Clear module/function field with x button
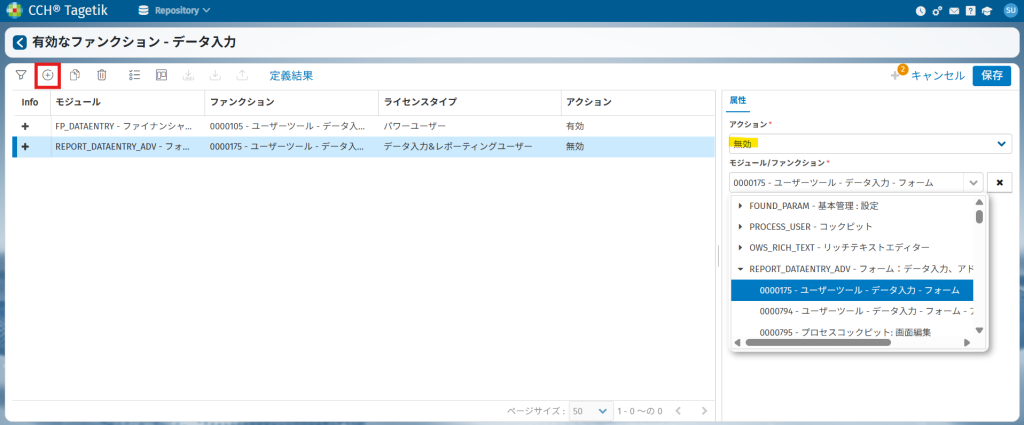Image resolution: width=1024 pixels, height=425 pixels. pos(999,183)
